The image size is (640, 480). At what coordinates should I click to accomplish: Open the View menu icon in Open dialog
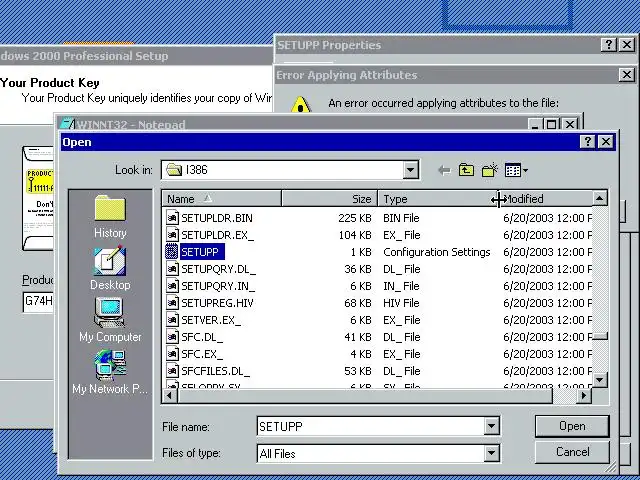coord(516,170)
